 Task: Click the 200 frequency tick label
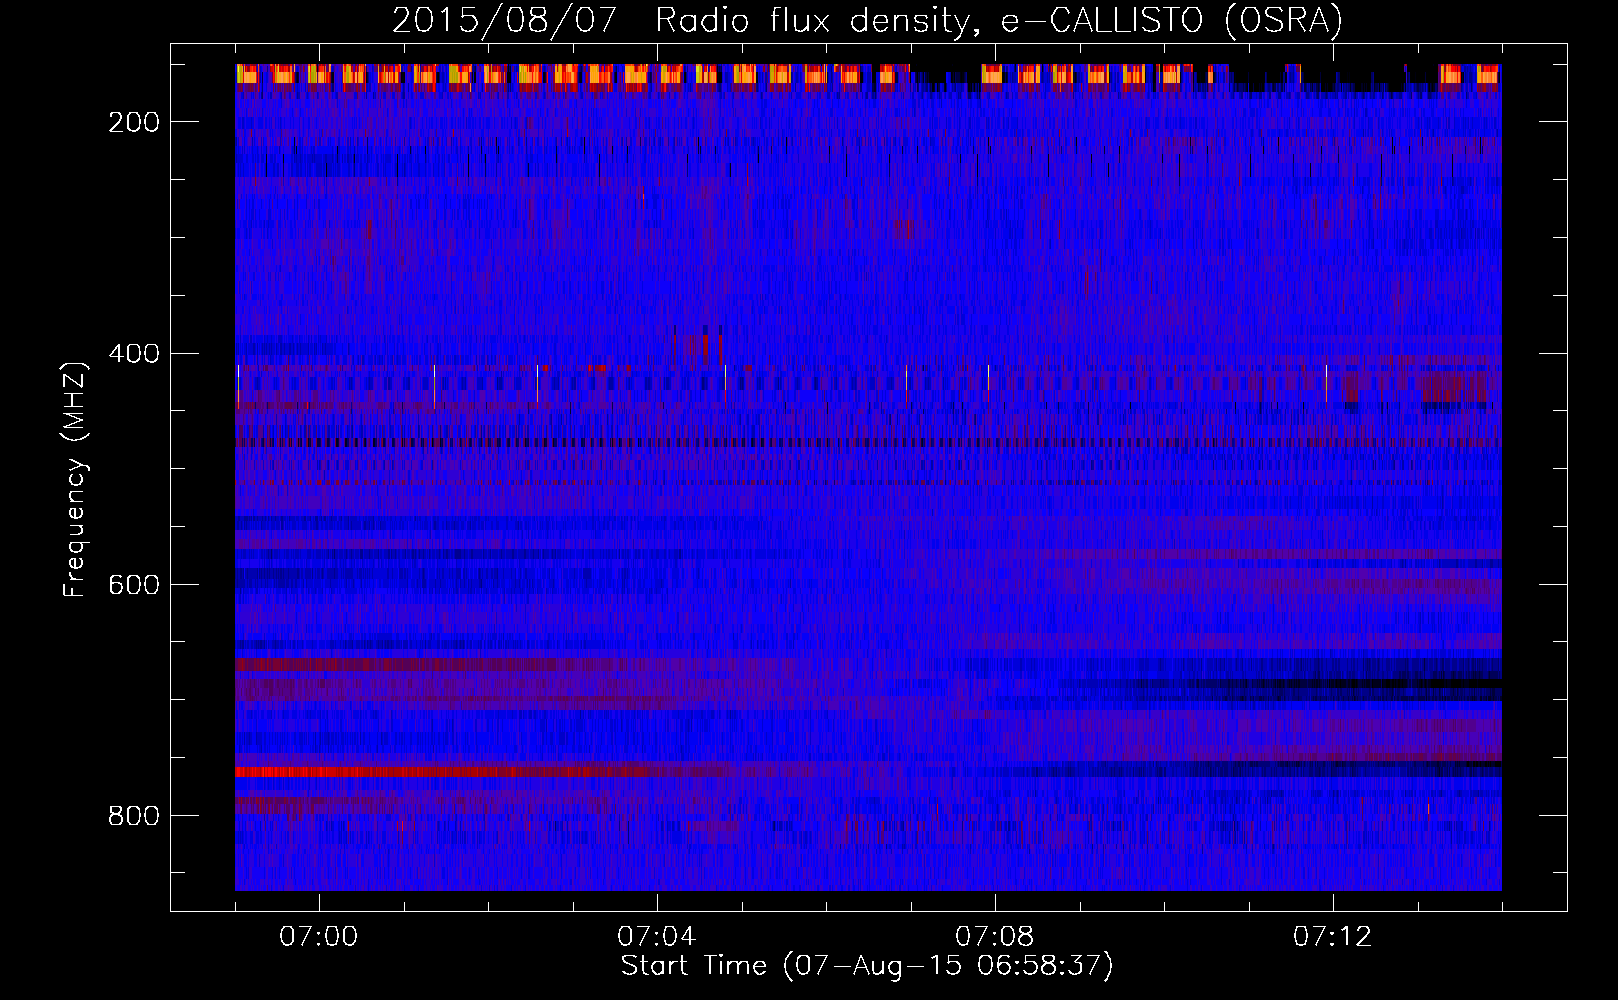coord(134,122)
